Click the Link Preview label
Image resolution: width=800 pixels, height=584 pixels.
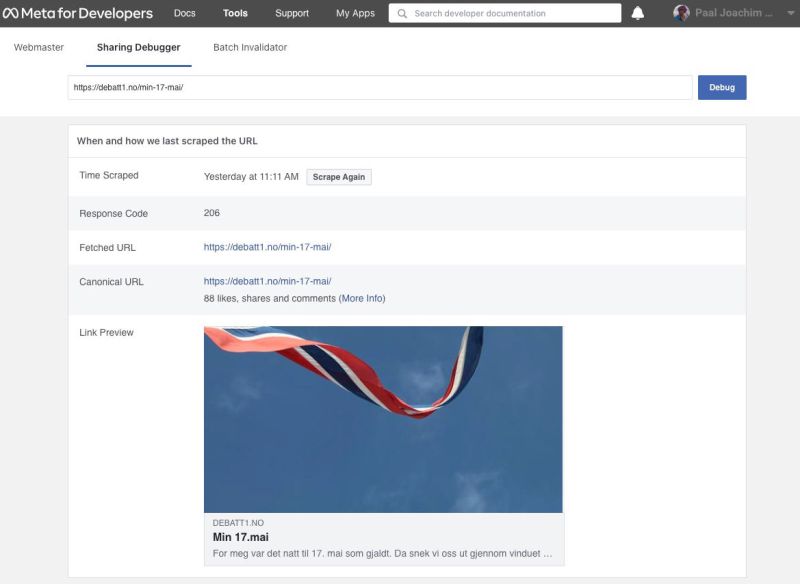click(106, 333)
